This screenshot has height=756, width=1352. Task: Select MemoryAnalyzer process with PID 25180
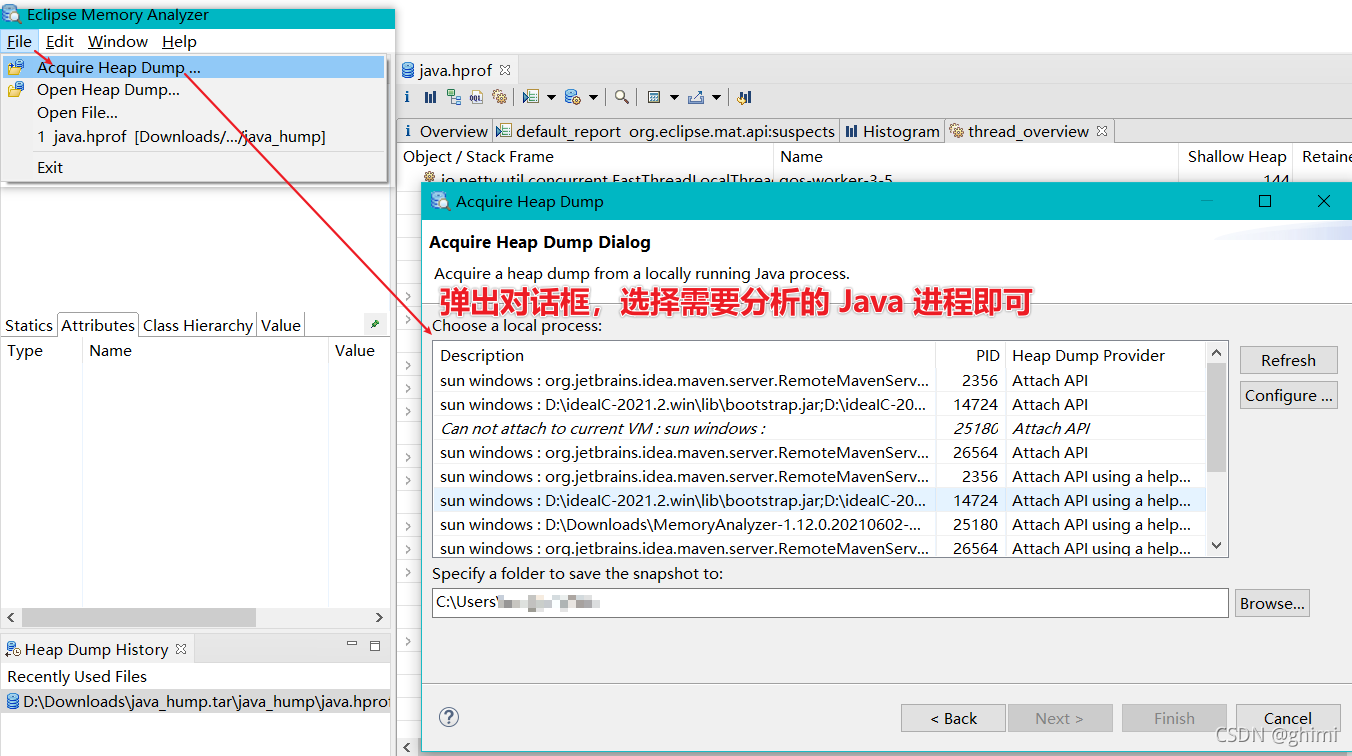click(x=819, y=524)
